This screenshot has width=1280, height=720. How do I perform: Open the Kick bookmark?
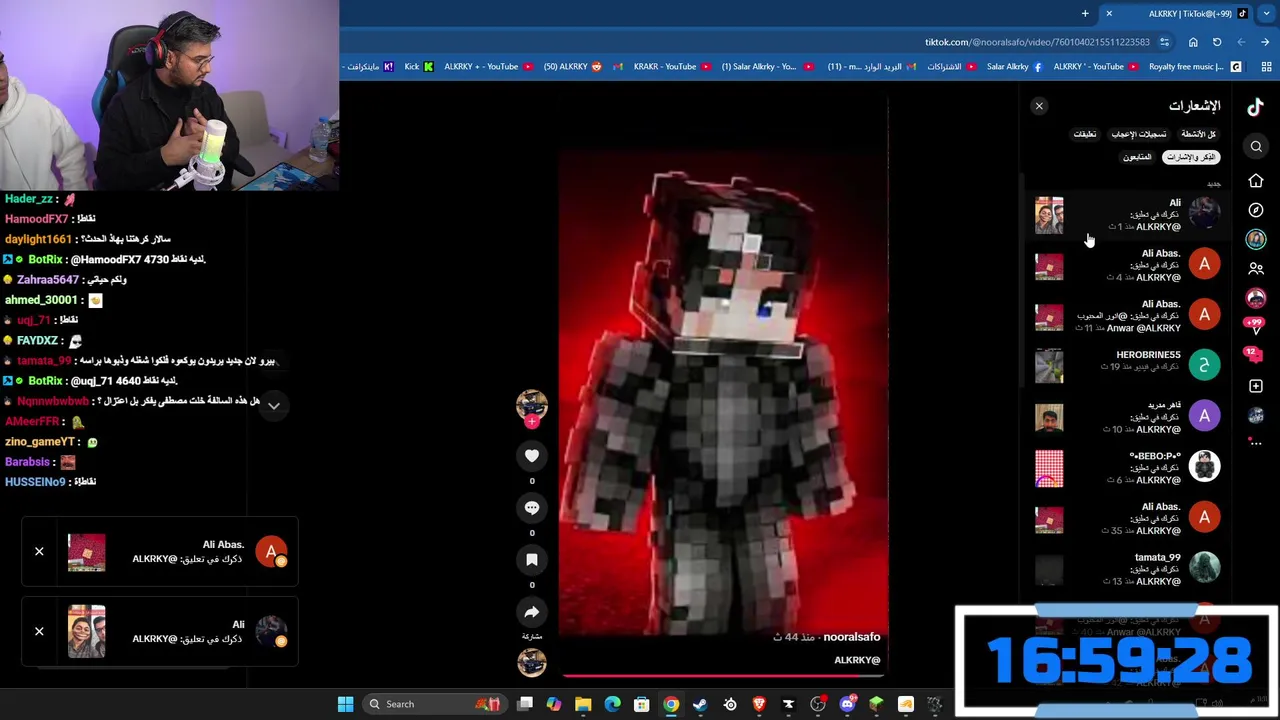[x=419, y=67]
